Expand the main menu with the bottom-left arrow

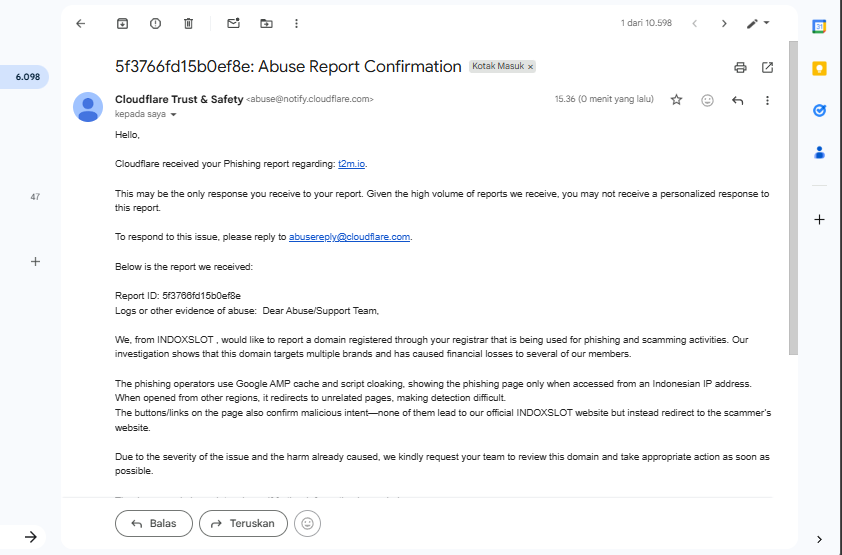[31, 537]
